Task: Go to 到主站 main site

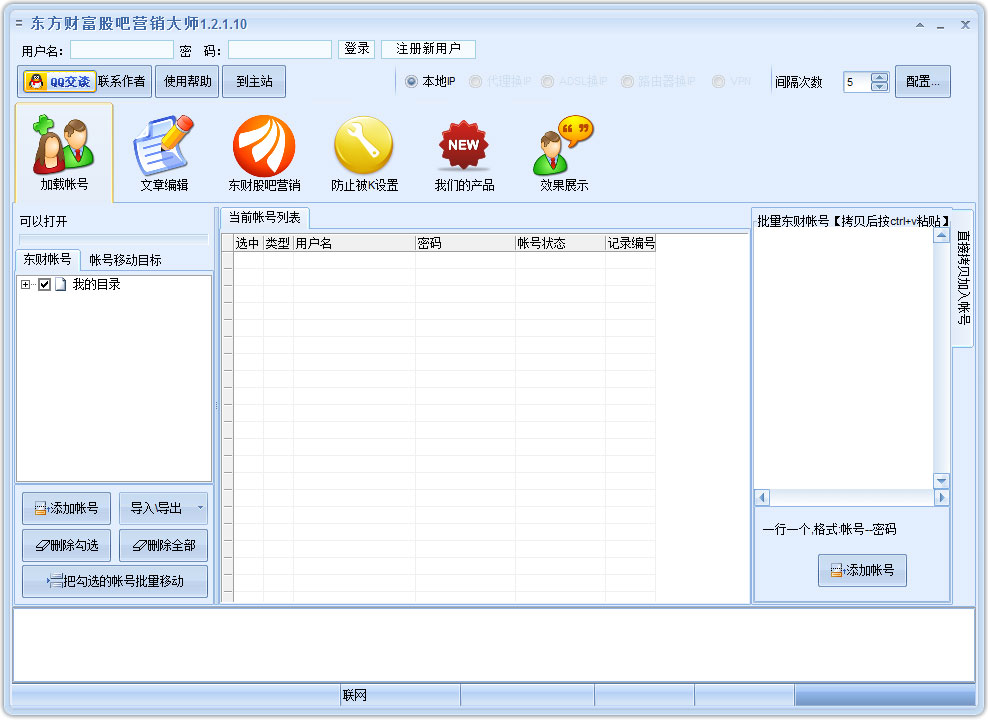Action: pos(254,81)
